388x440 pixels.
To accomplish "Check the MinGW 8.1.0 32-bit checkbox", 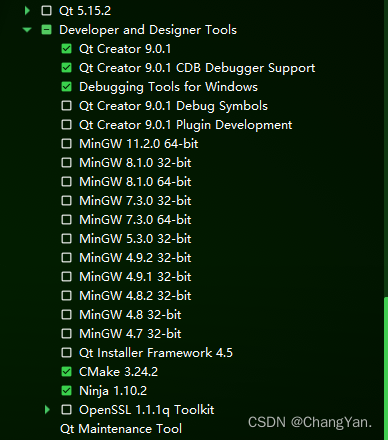I will [66, 163].
